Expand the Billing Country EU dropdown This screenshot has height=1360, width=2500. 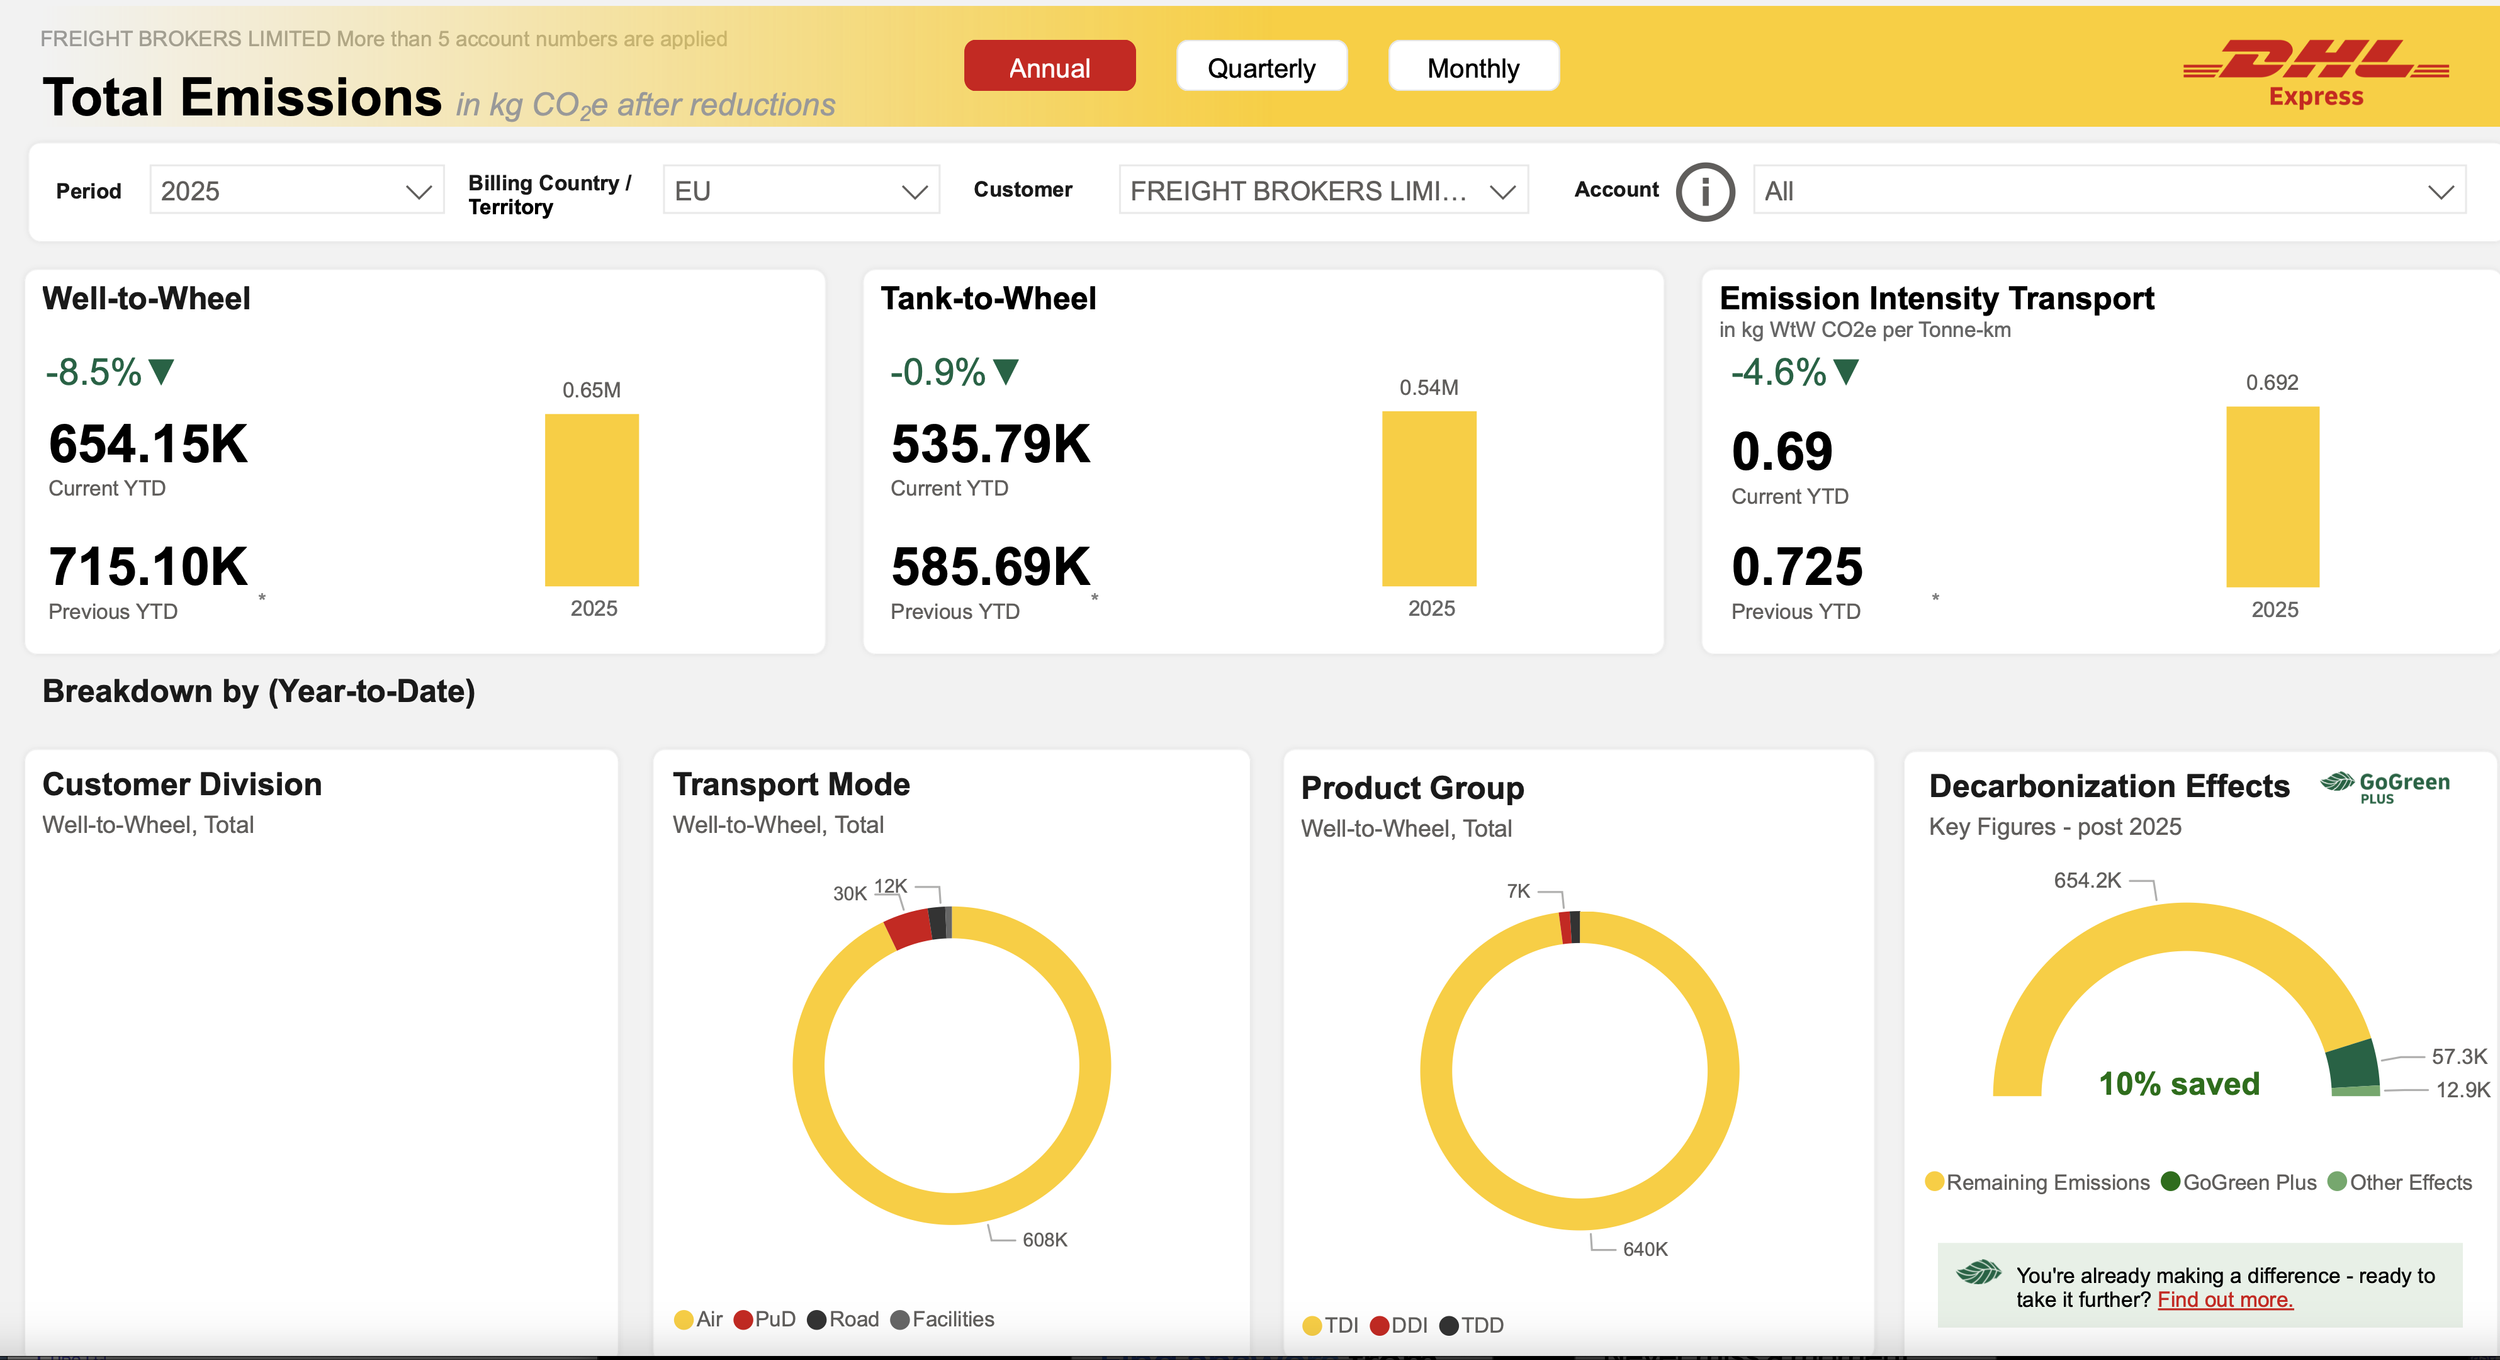[801, 190]
